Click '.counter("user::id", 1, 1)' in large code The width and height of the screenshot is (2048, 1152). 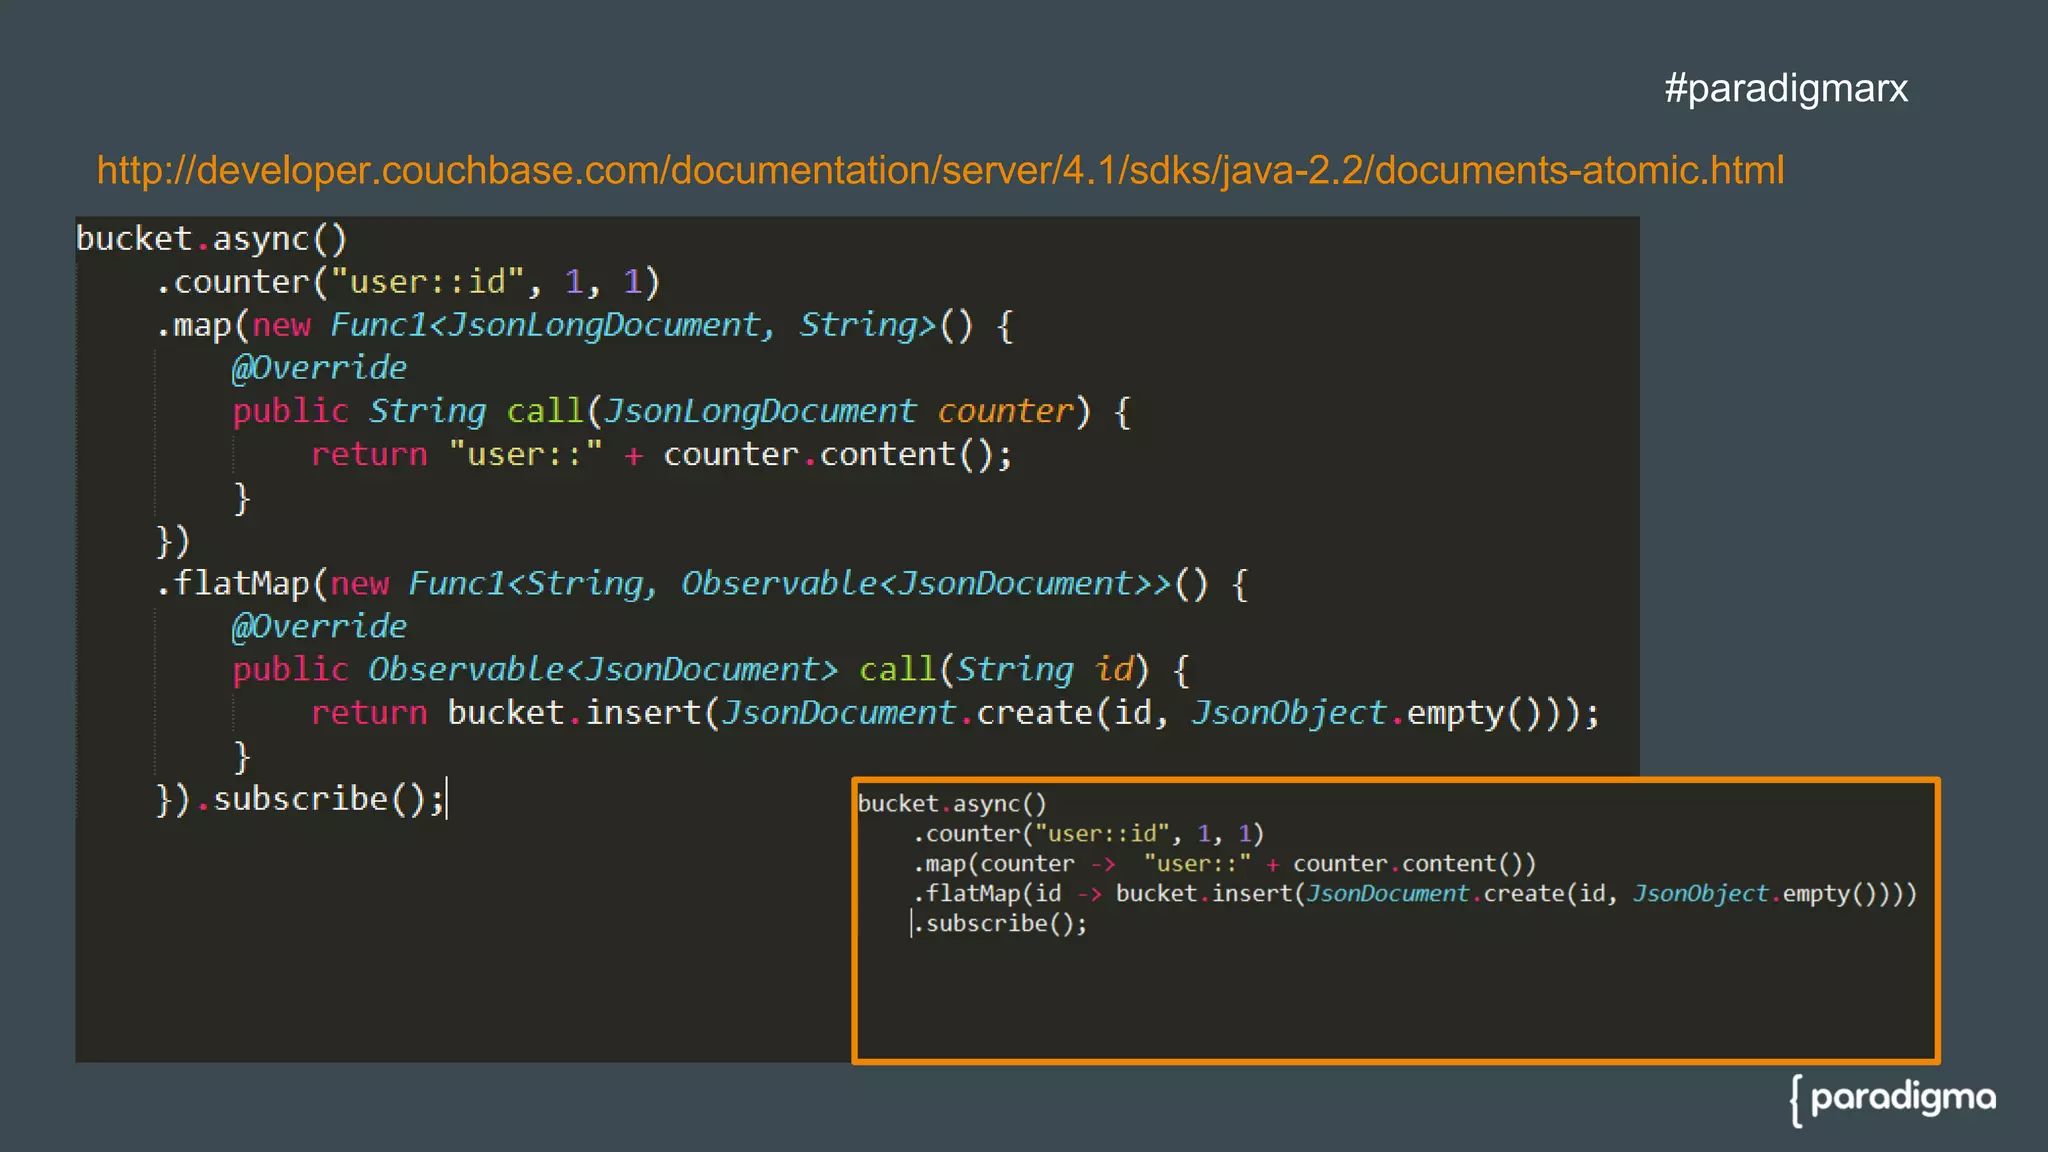(408, 282)
